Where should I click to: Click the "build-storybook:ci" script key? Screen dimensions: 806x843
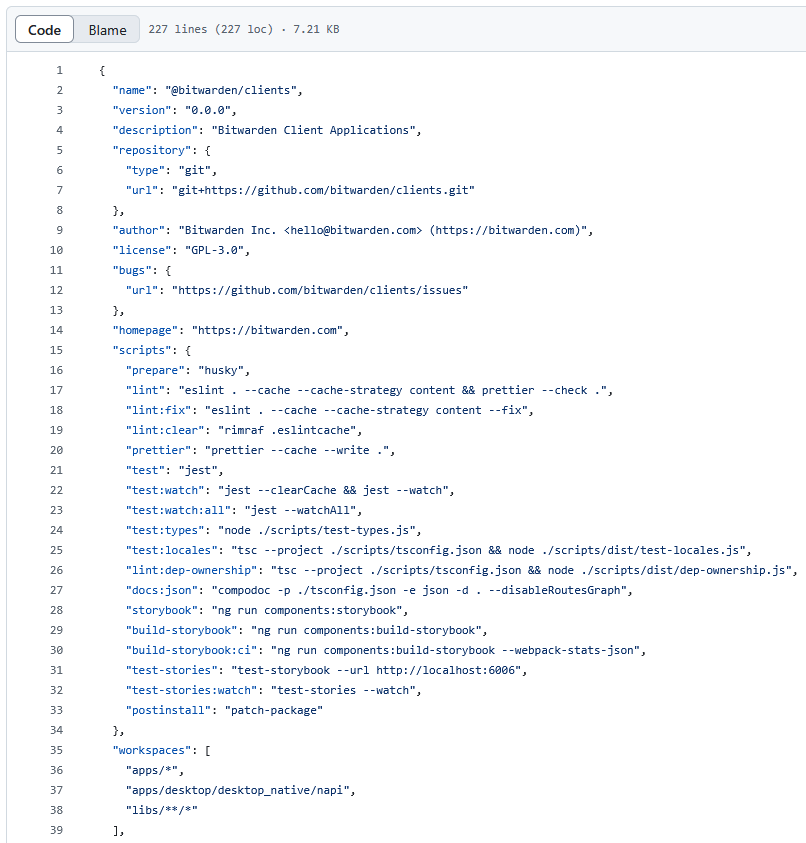[x=191, y=650]
